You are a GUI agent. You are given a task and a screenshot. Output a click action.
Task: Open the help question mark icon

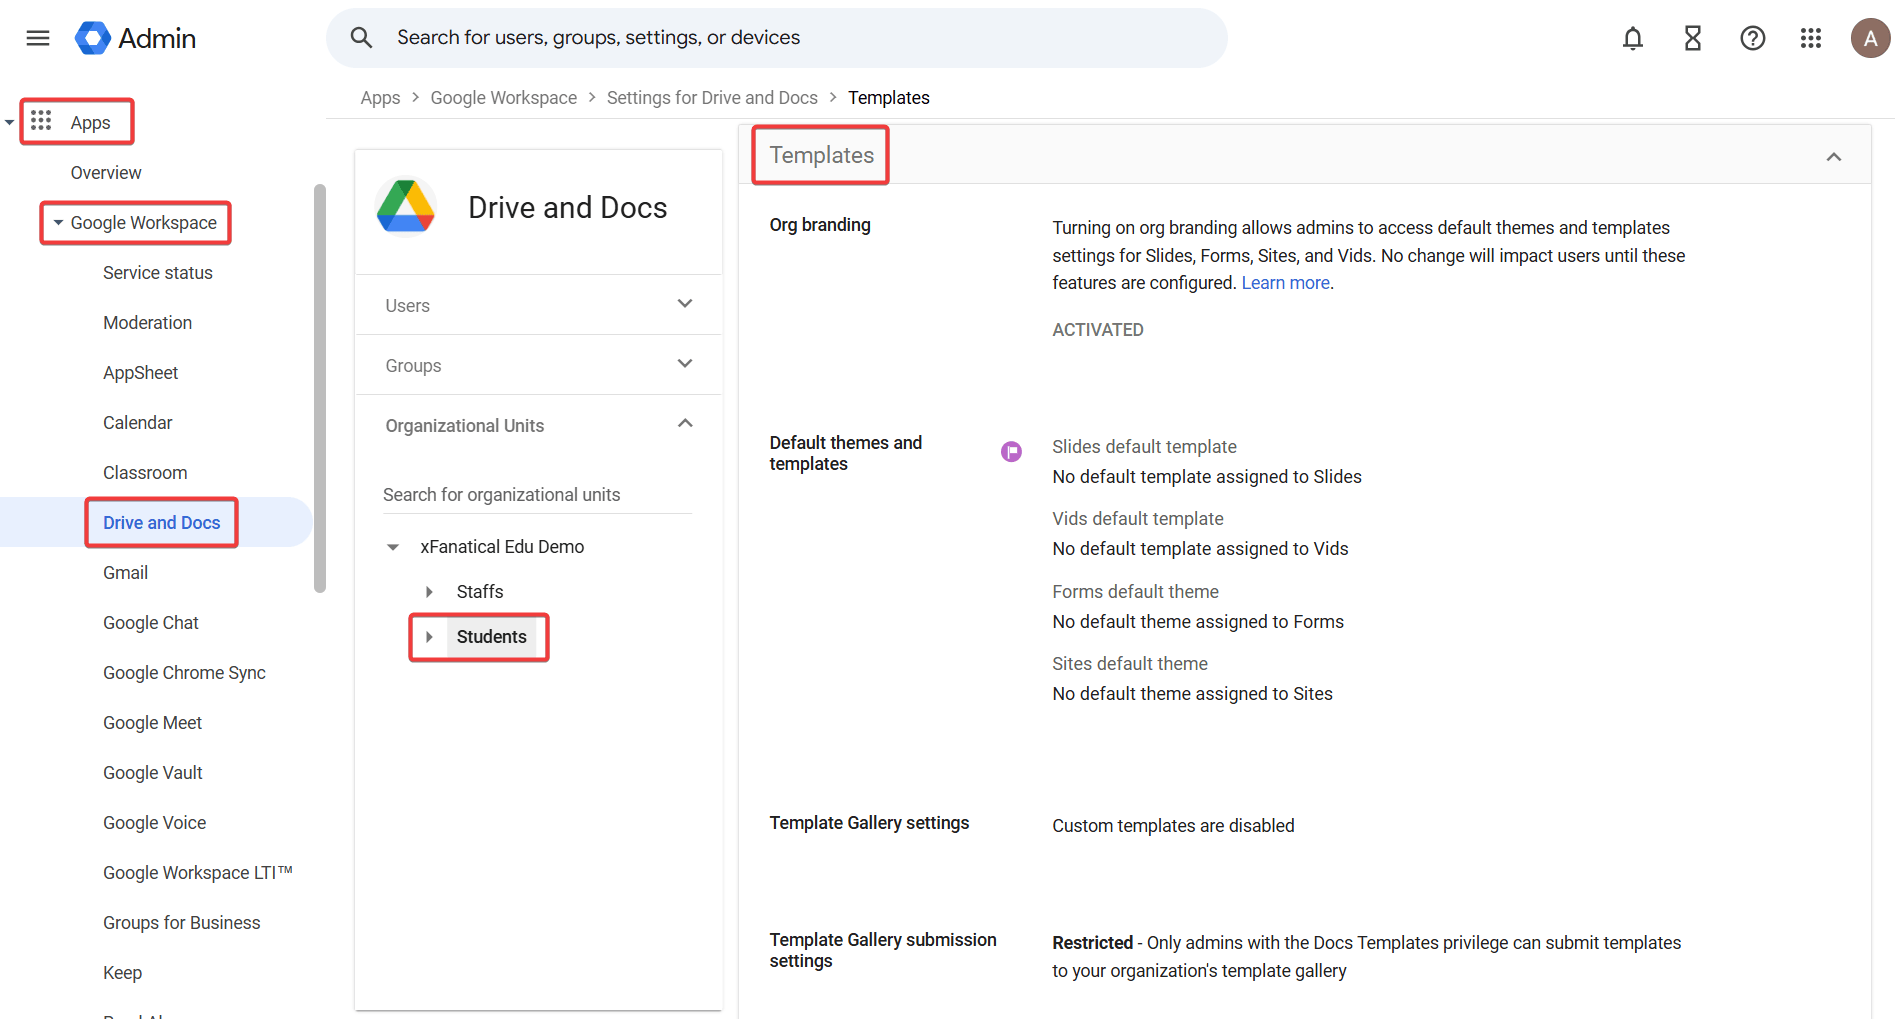[x=1753, y=38]
